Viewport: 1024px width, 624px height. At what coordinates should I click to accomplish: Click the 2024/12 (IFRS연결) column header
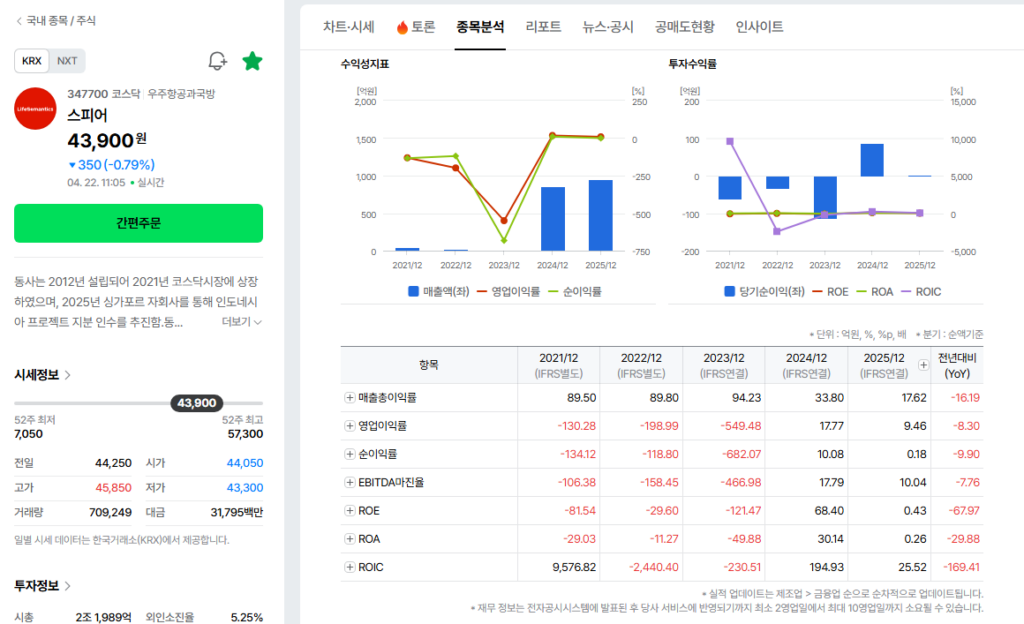click(x=806, y=366)
